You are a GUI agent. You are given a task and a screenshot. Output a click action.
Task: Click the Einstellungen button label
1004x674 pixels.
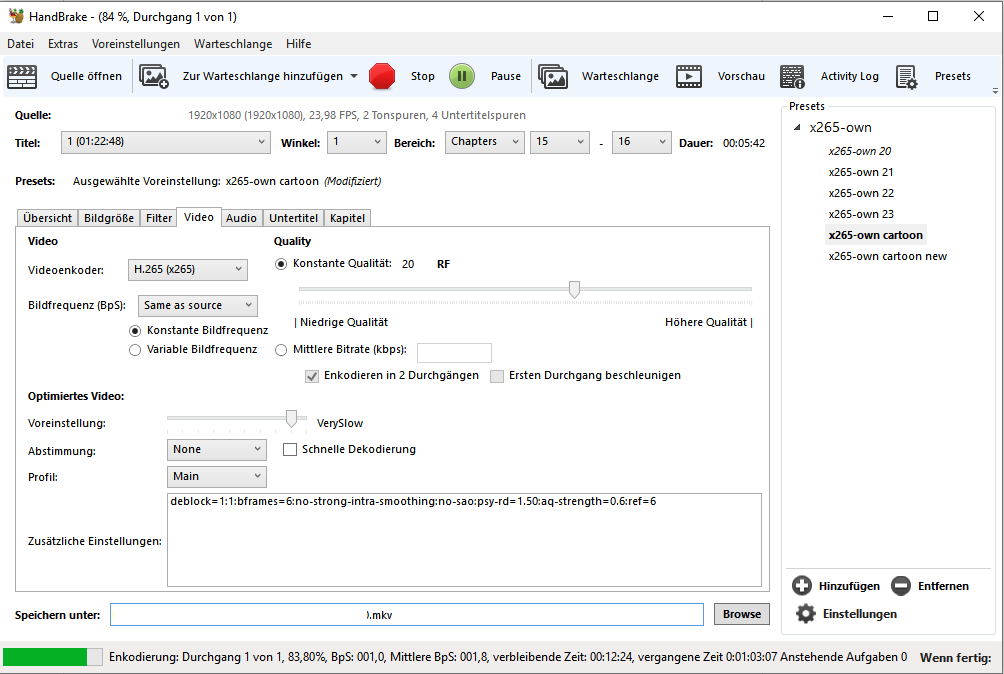point(860,614)
